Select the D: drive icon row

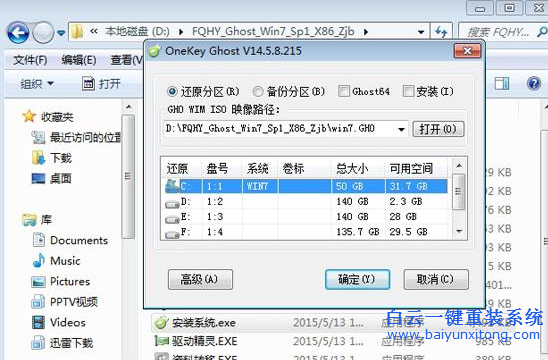pyautogui.click(x=172, y=203)
